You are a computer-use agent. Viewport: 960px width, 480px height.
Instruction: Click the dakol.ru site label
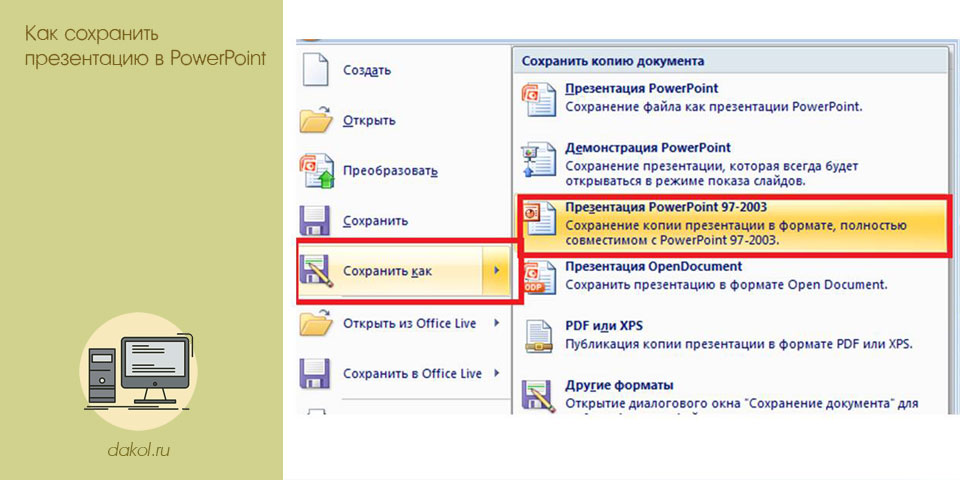click(x=138, y=451)
